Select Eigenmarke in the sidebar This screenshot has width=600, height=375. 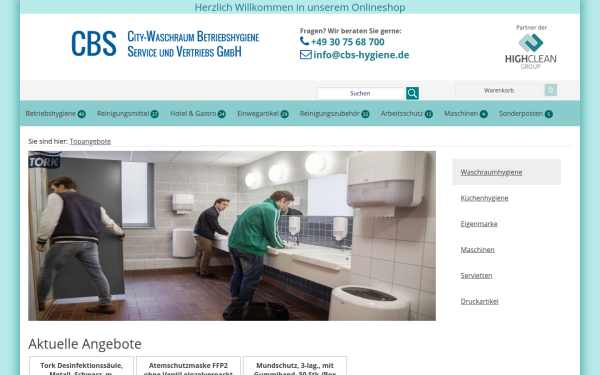point(479,224)
